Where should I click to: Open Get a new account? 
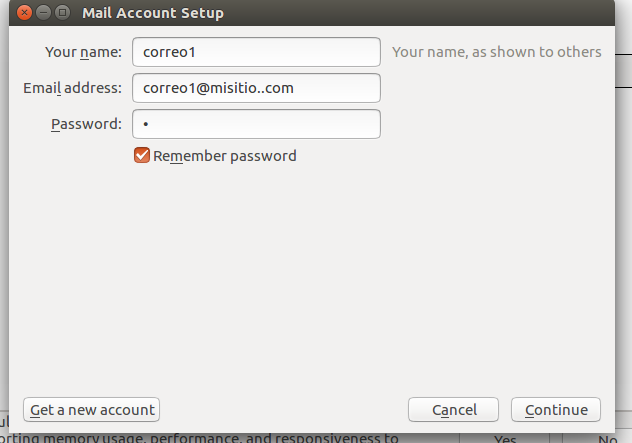click(91, 410)
